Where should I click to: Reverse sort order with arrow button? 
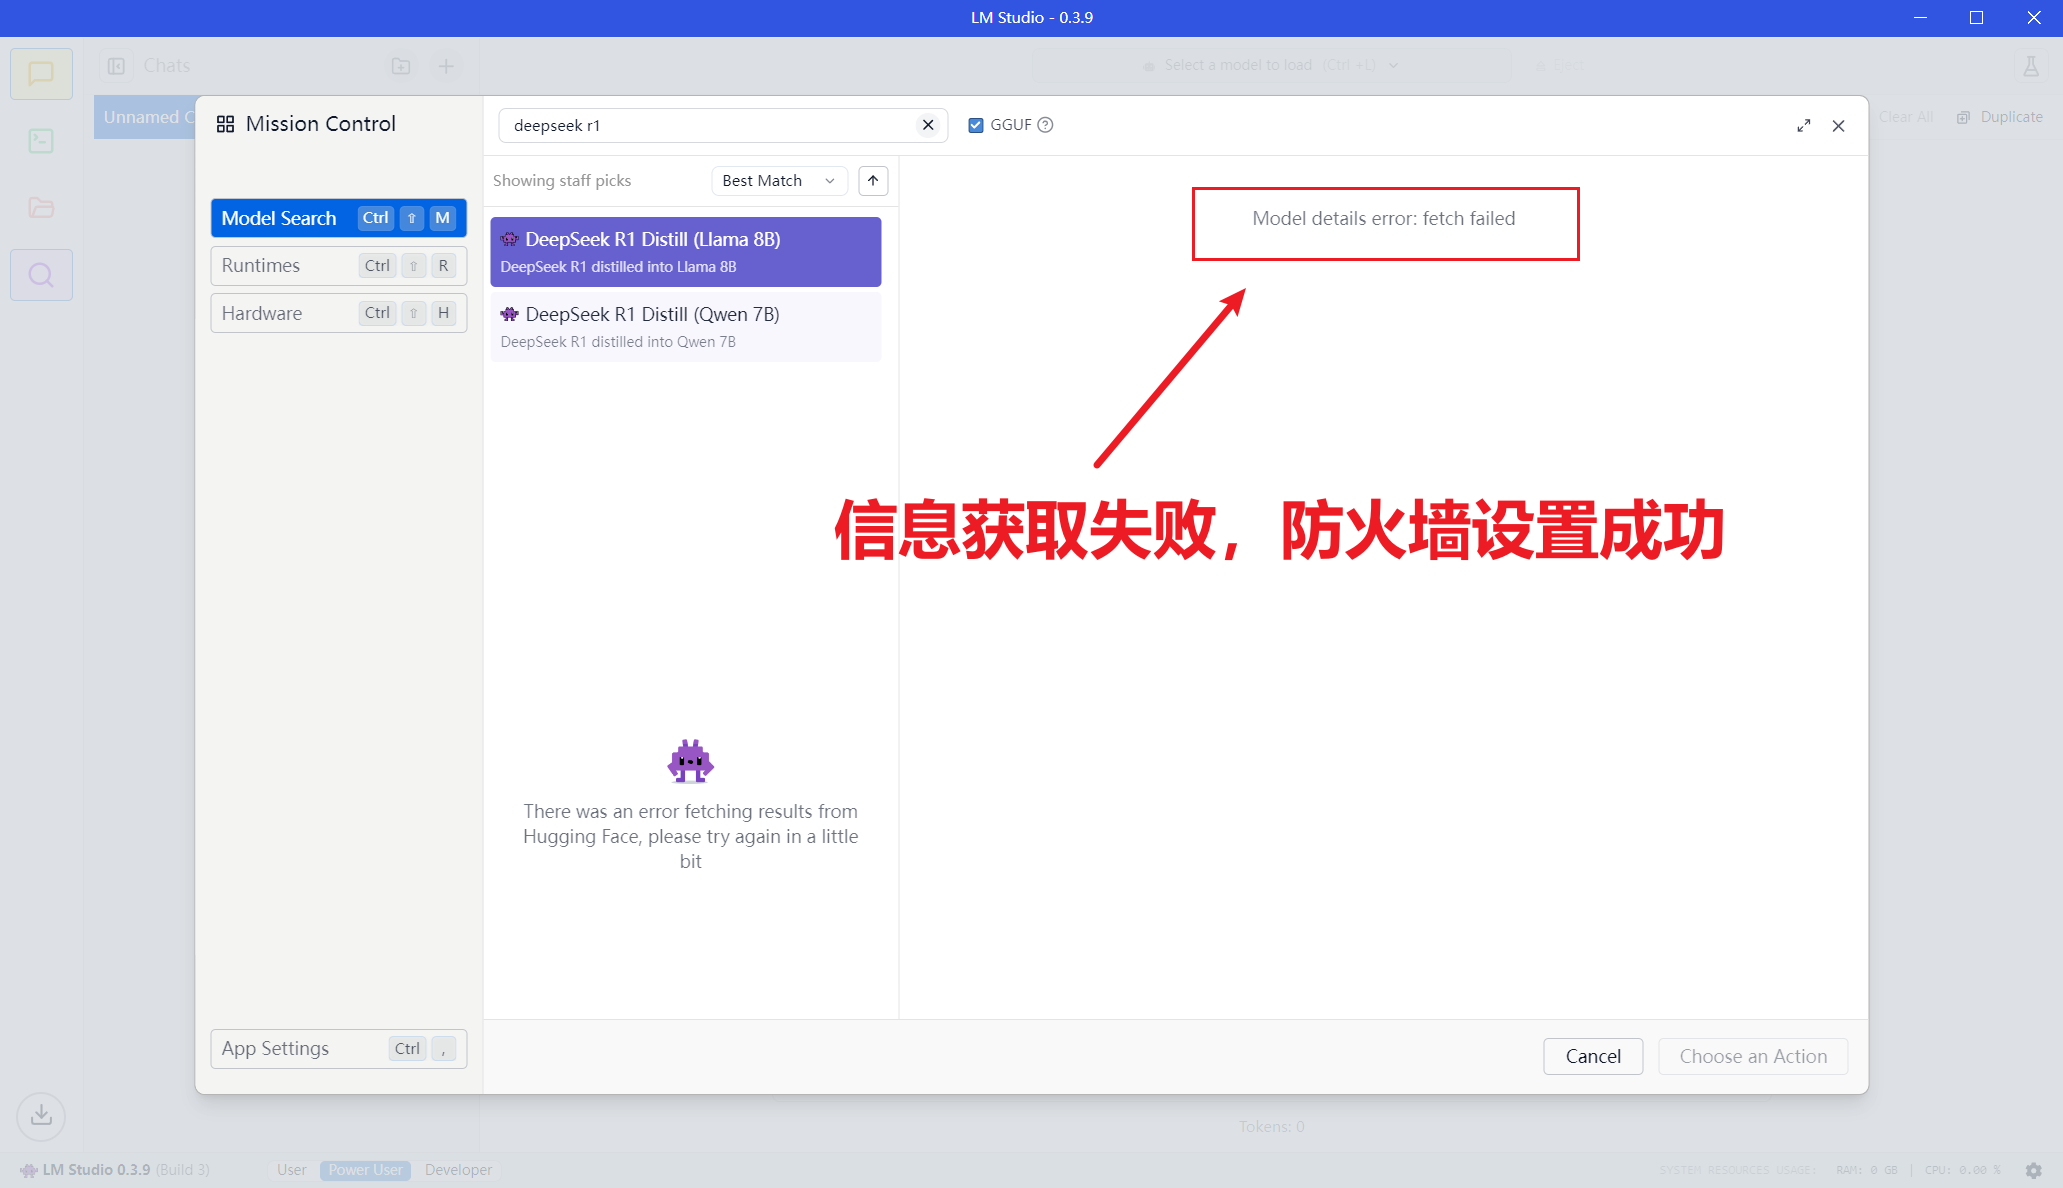pyautogui.click(x=873, y=181)
